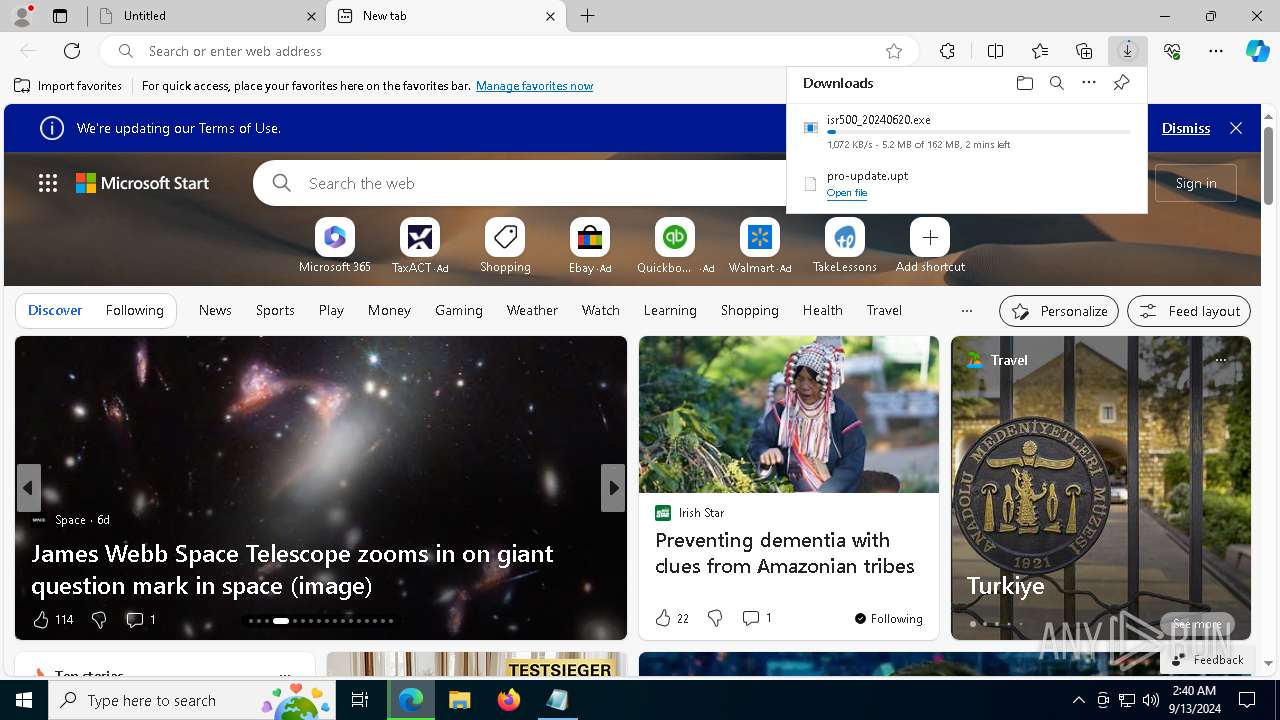This screenshot has height=720, width=1280.
Task: Add a new shortcut tile
Action: pyautogui.click(x=930, y=246)
